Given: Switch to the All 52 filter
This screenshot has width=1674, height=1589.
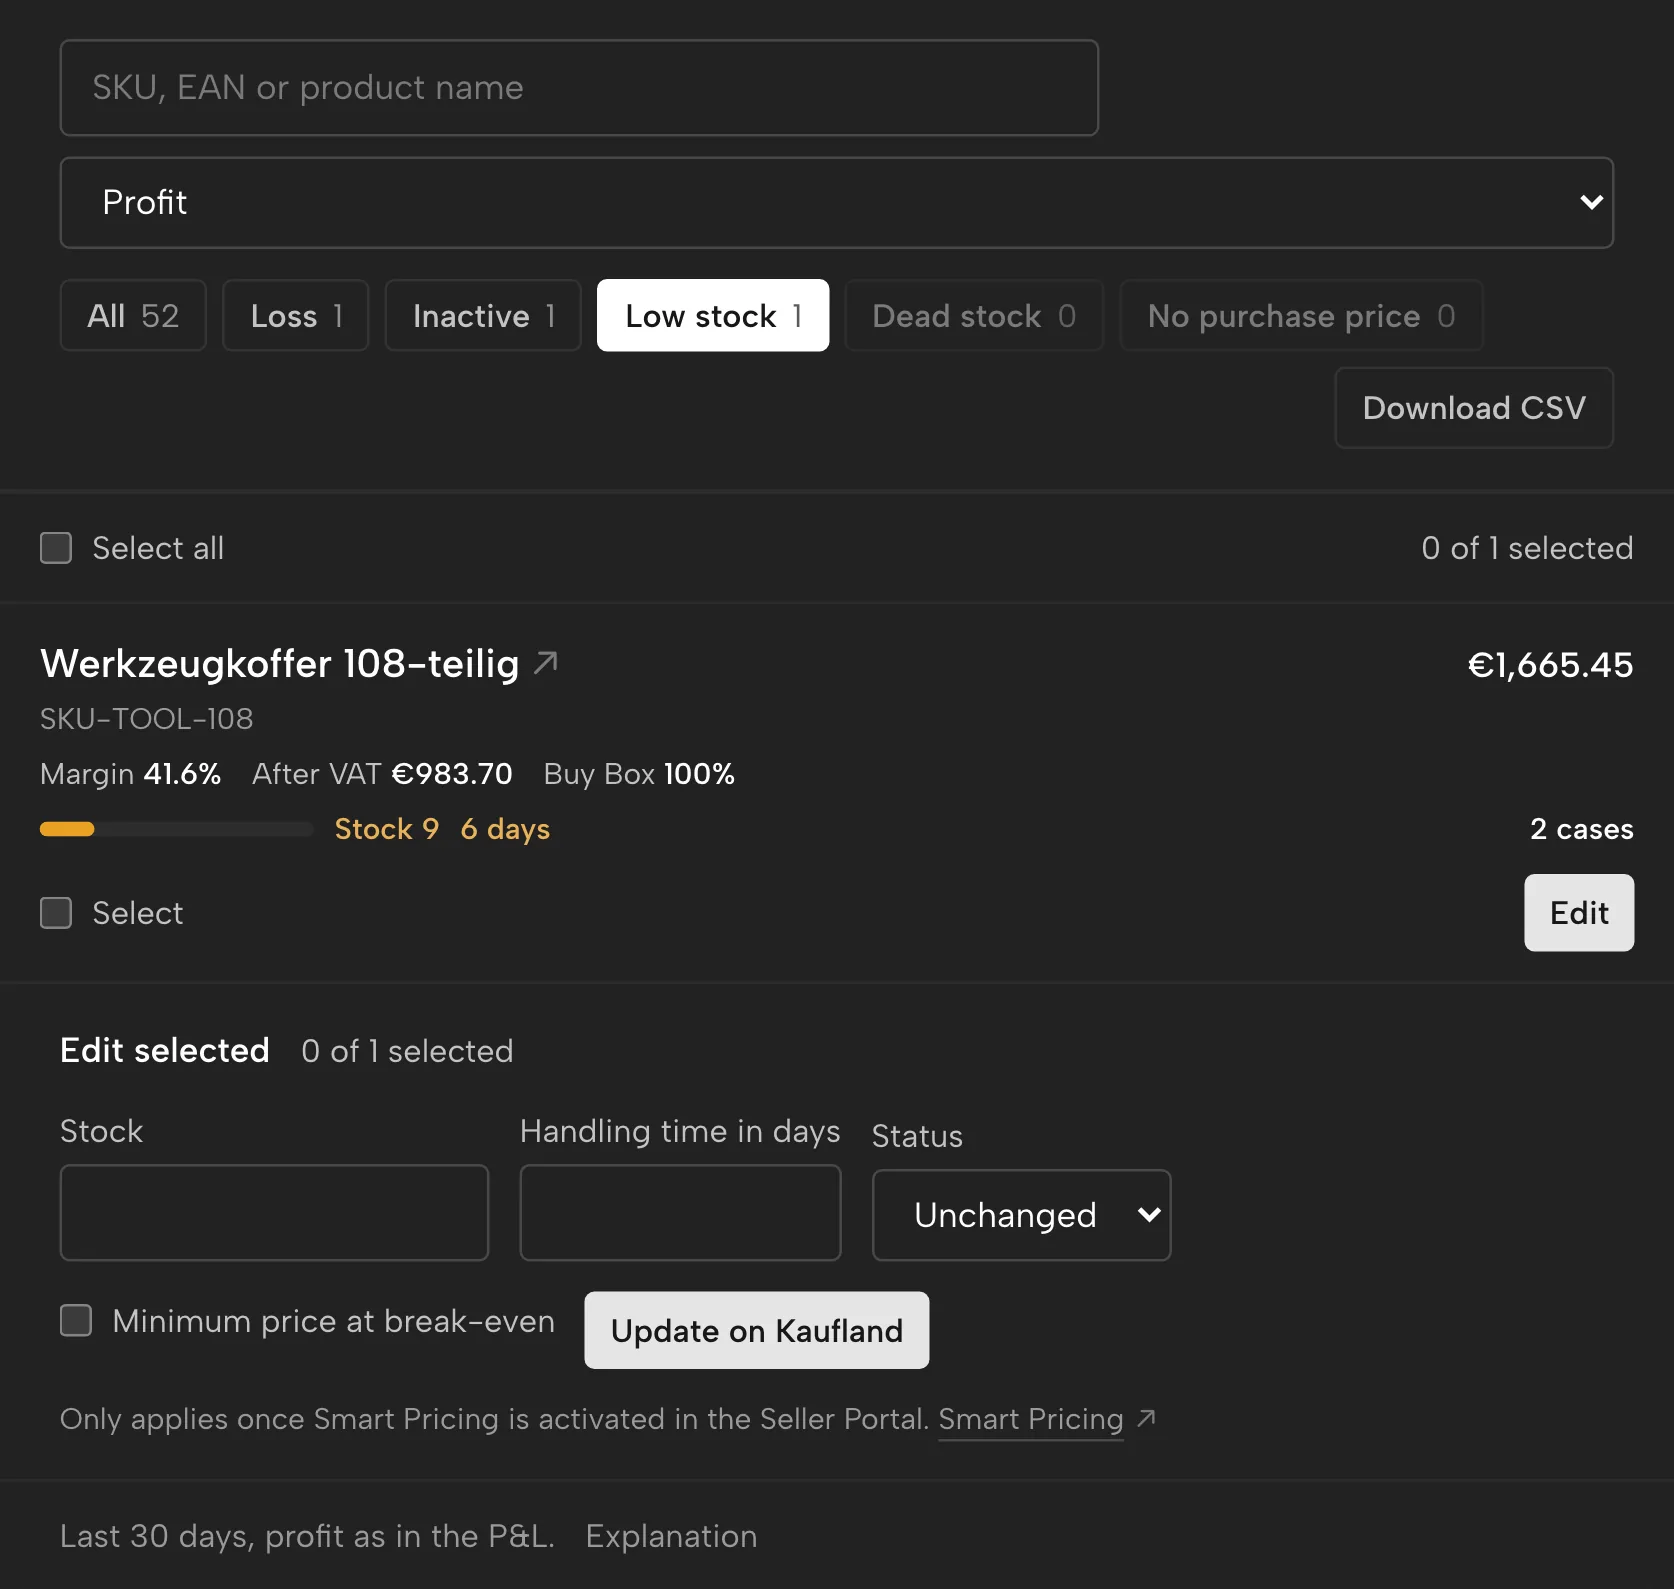Looking at the screenshot, I should click(x=133, y=315).
